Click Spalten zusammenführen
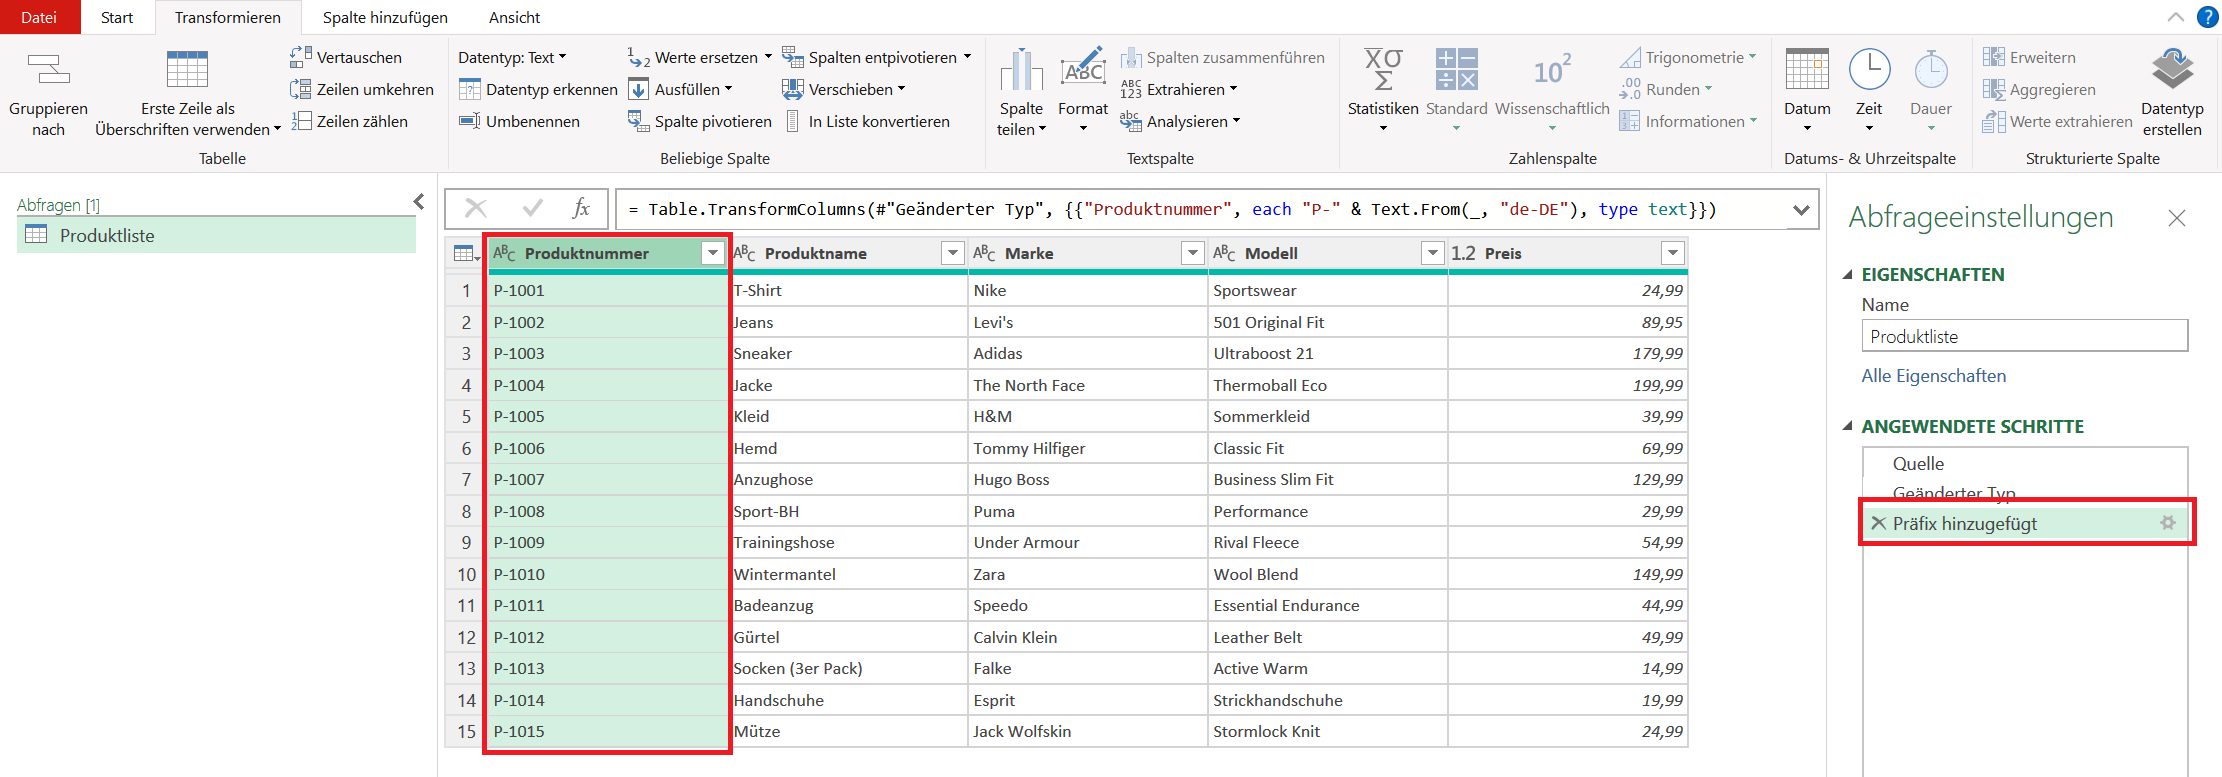This screenshot has height=777, width=2222. tap(1223, 57)
